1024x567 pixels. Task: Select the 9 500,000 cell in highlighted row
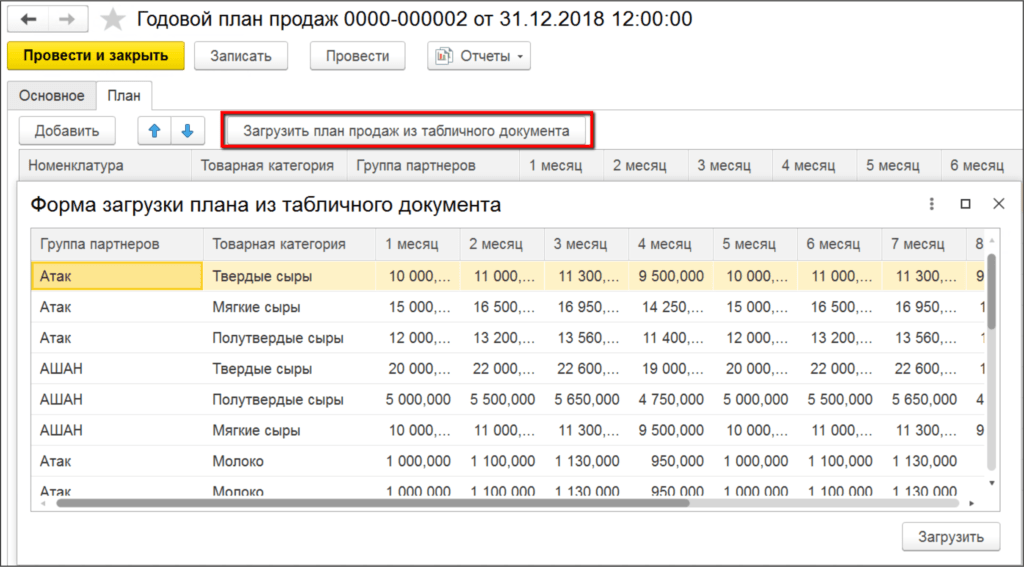671,276
